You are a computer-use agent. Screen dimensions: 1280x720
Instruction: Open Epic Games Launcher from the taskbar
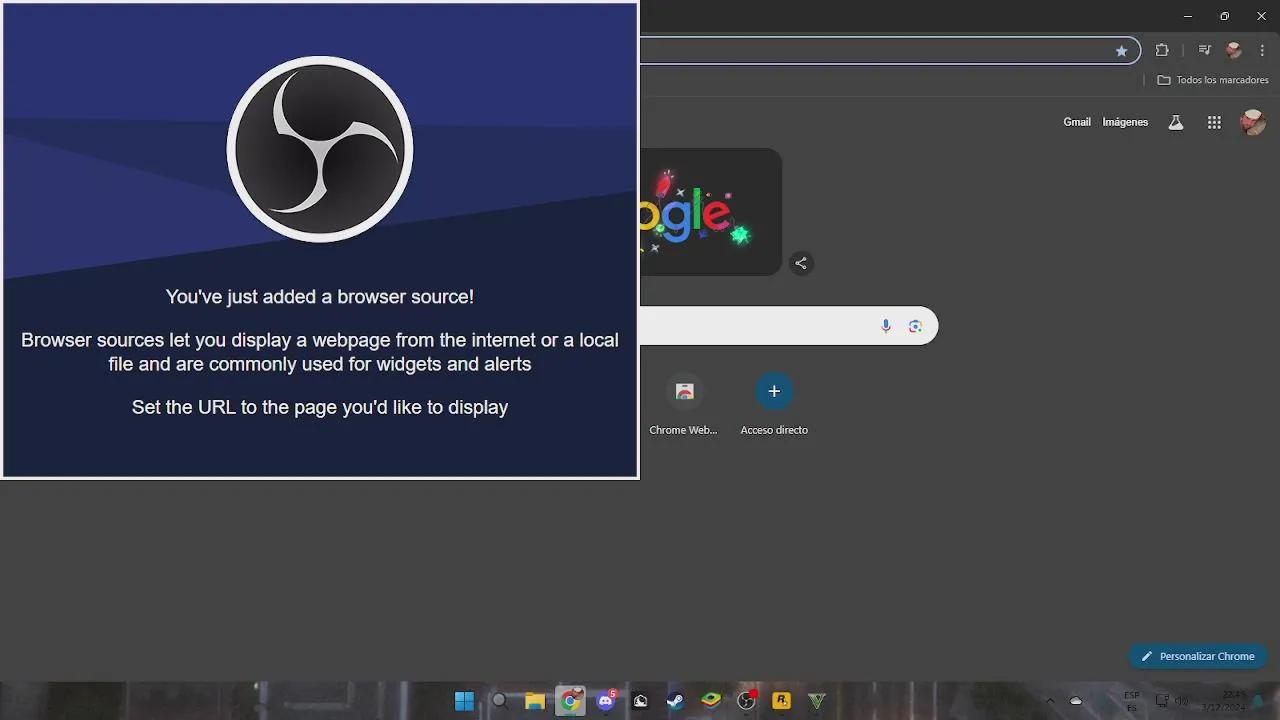point(640,701)
